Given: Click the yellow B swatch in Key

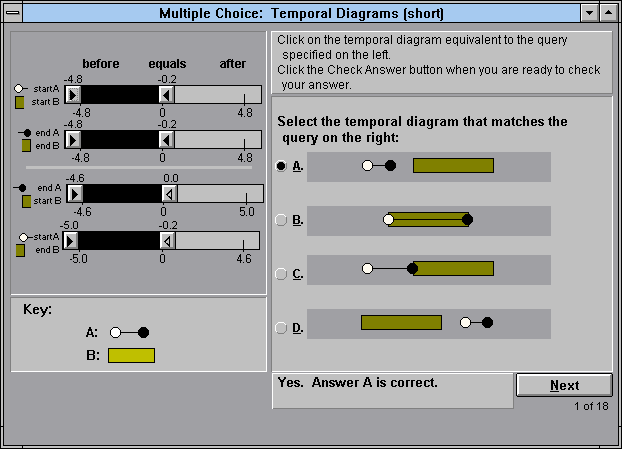Looking at the screenshot, I should [x=131, y=355].
